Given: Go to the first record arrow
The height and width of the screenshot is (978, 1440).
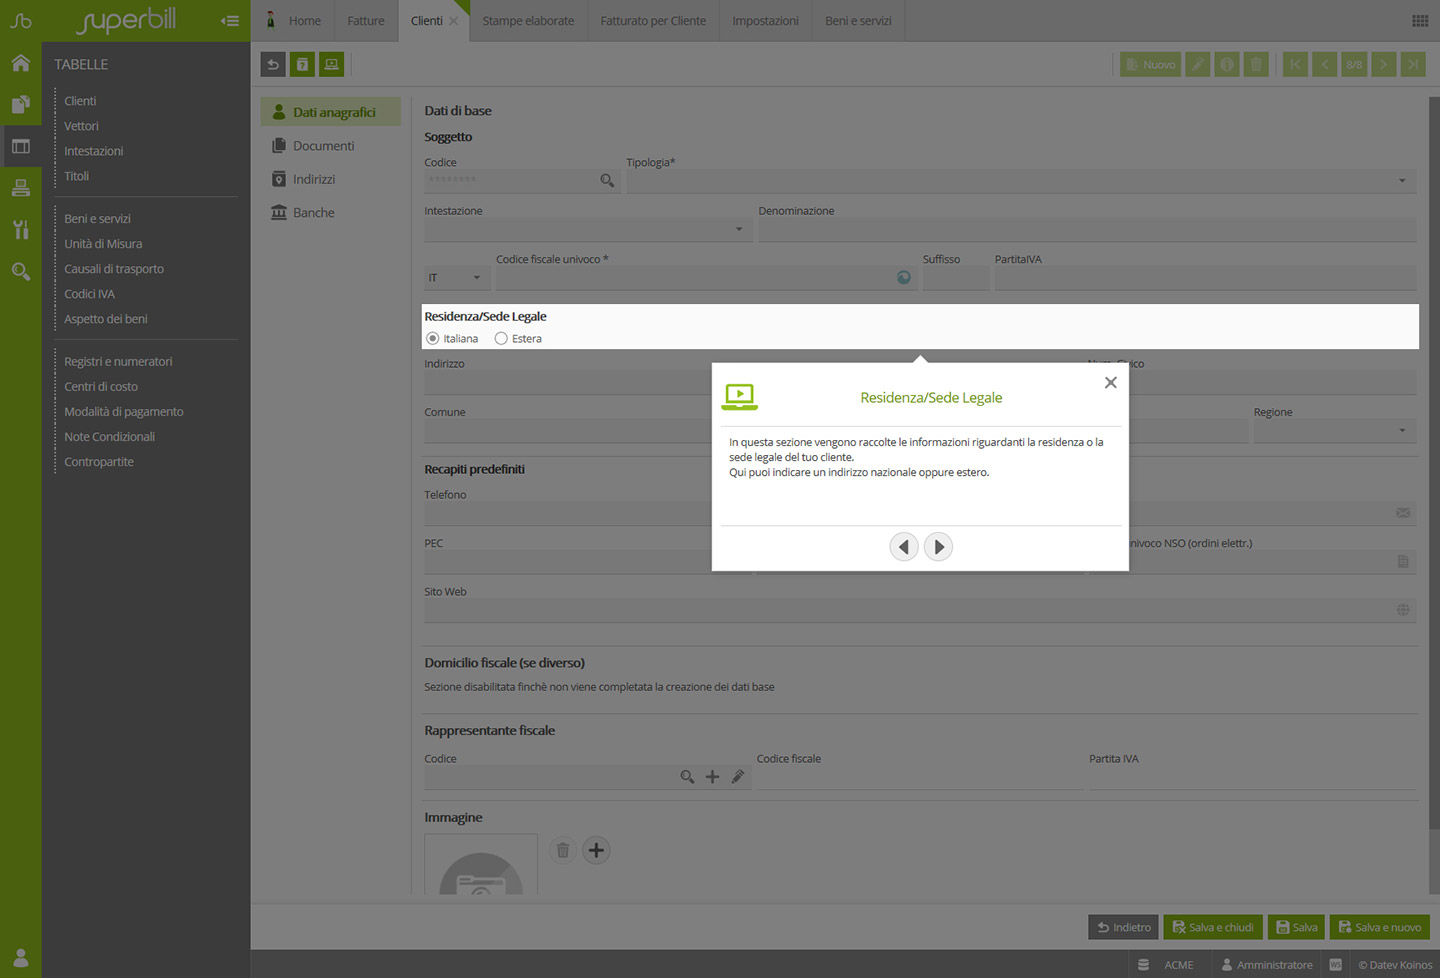Looking at the screenshot, I should (x=1295, y=64).
